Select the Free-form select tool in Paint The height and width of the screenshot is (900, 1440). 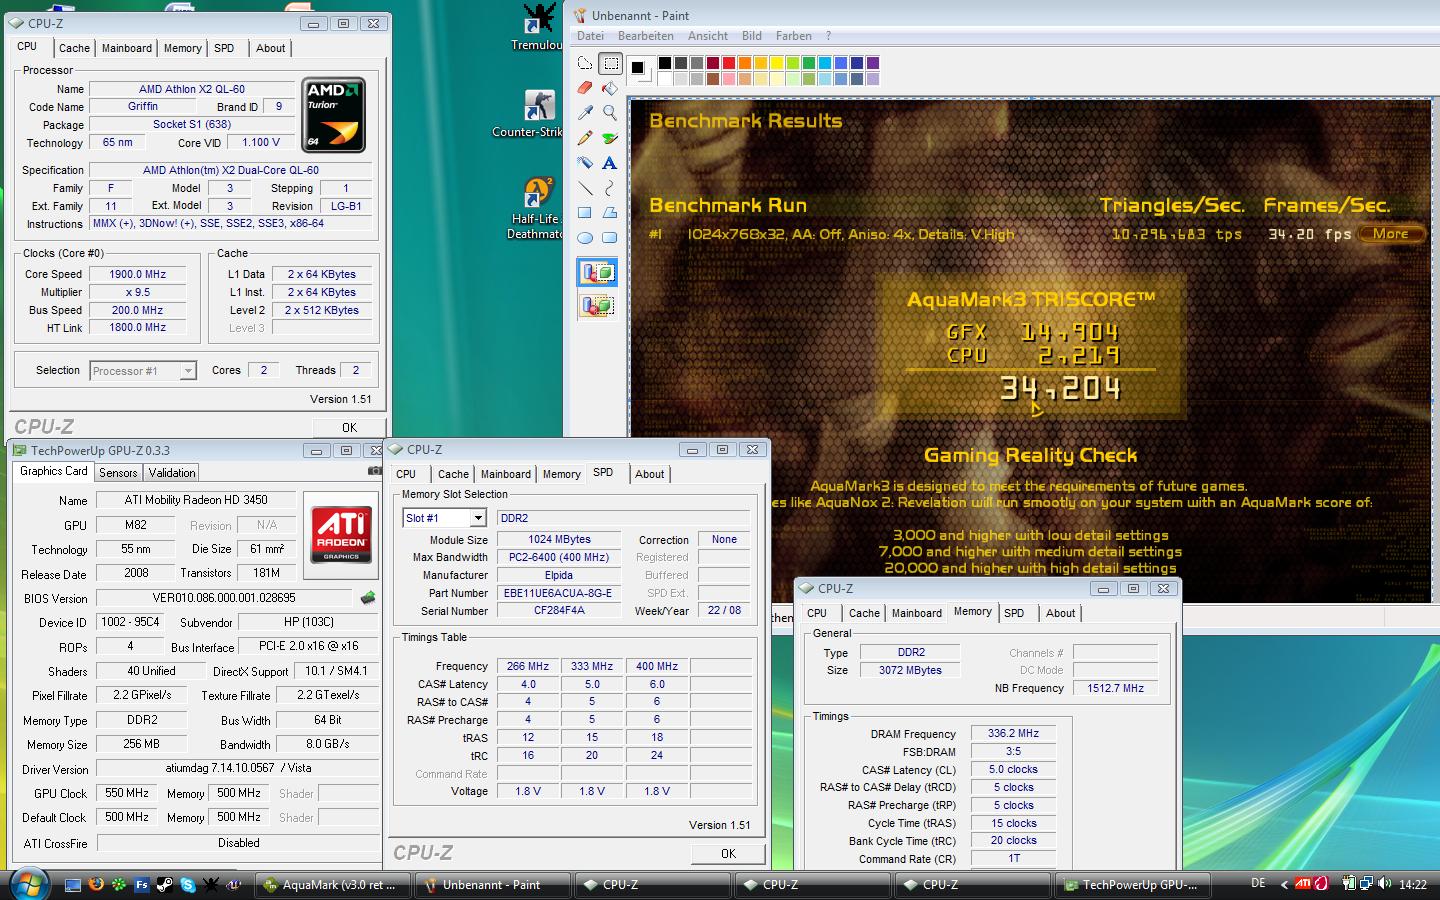(585, 64)
